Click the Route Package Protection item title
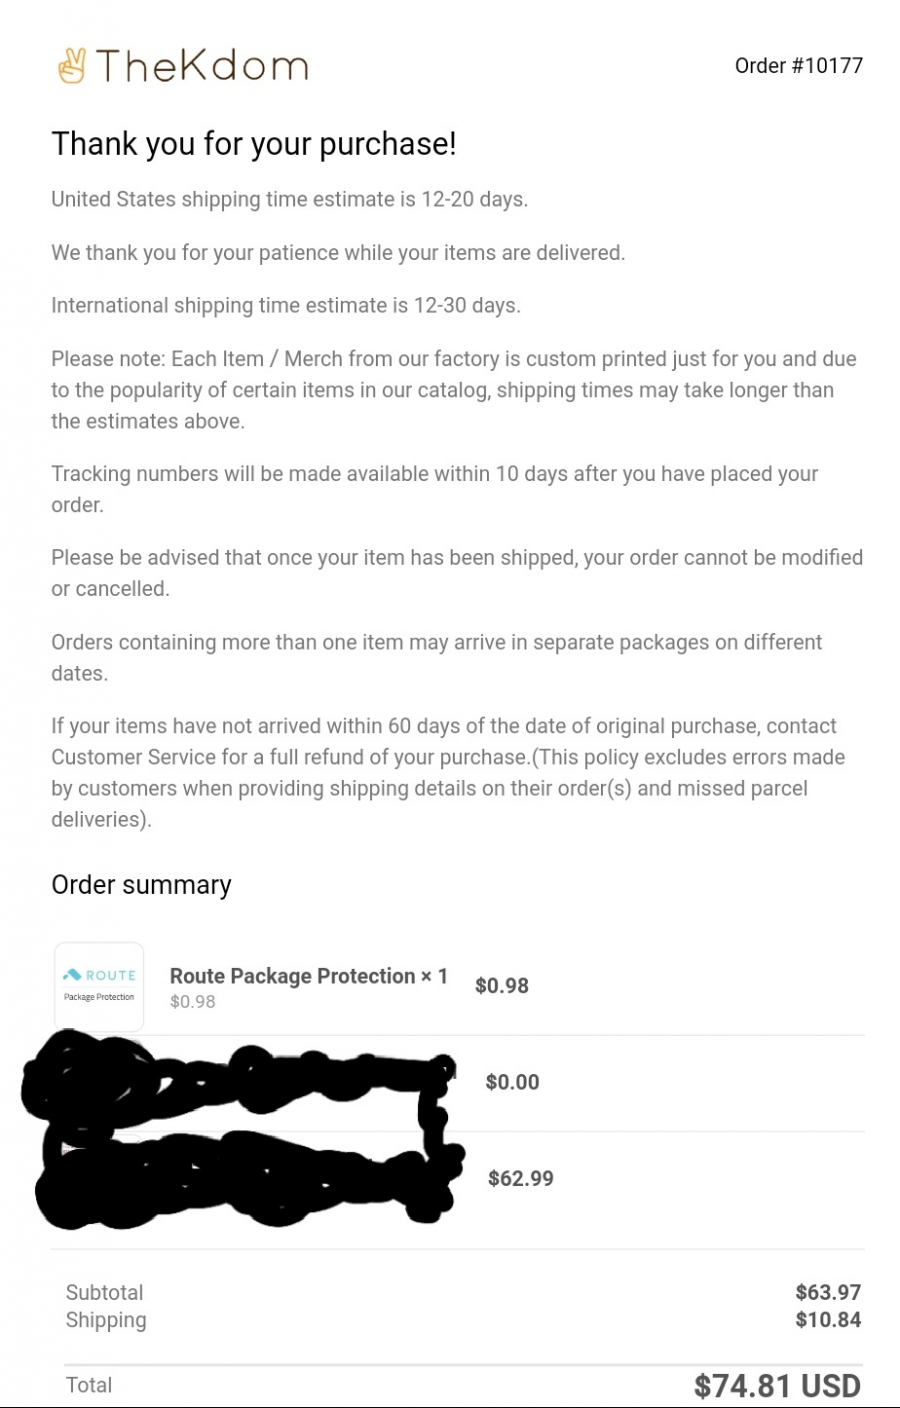 pyautogui.click(x=309, y=976)
